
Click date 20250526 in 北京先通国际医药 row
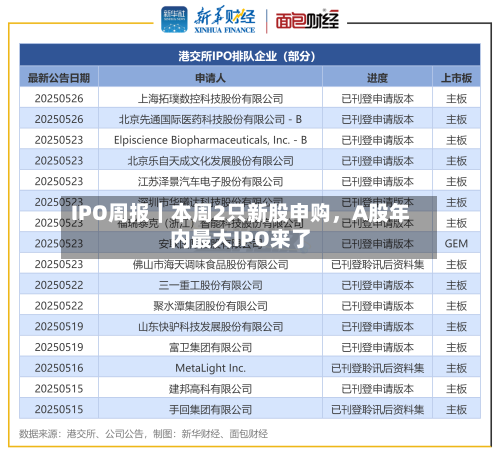[59, 119]
